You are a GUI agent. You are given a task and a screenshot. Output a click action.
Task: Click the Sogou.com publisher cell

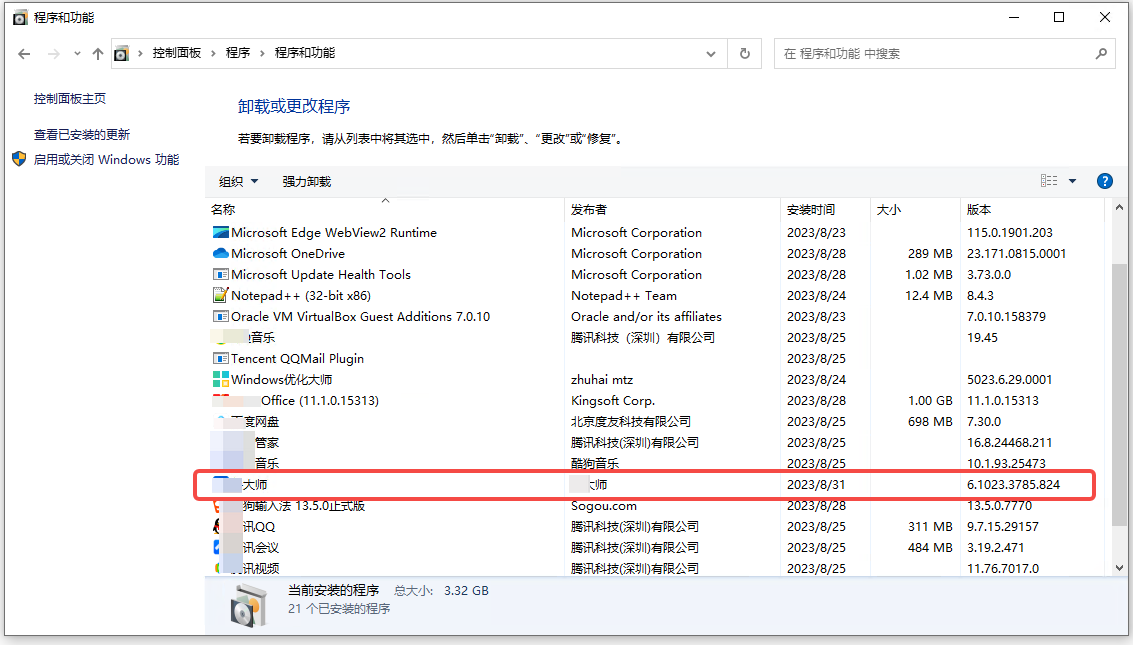click(x=603, y=506)
